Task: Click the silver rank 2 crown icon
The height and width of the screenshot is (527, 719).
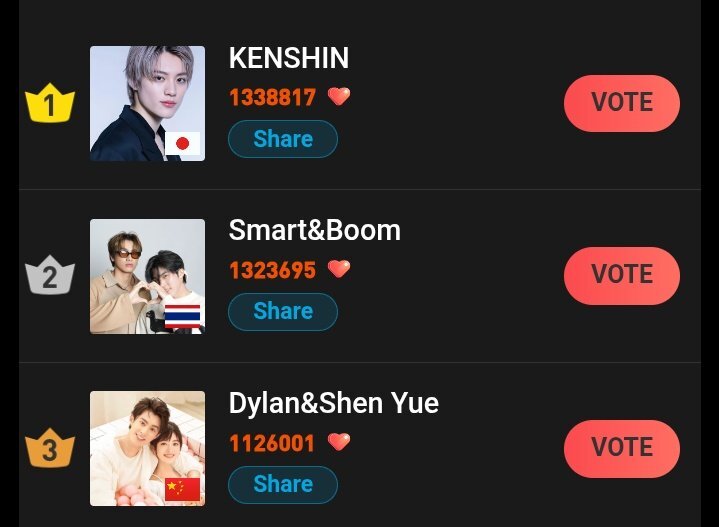Action: [50, 275]
